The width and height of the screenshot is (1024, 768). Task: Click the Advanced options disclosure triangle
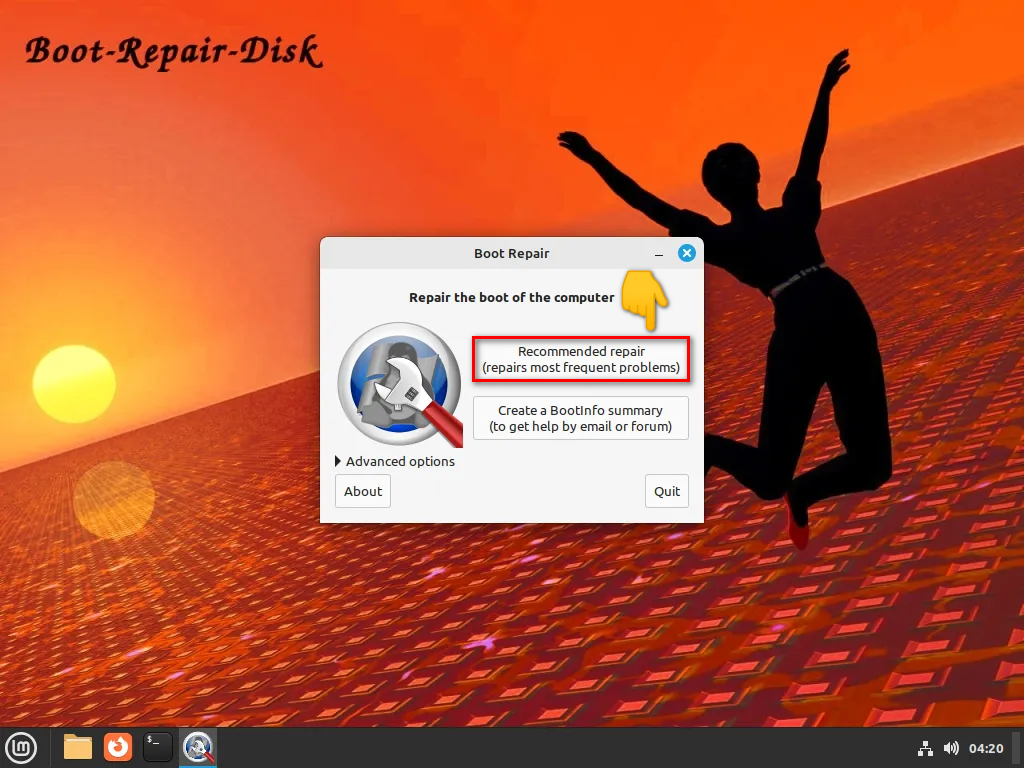337,461
